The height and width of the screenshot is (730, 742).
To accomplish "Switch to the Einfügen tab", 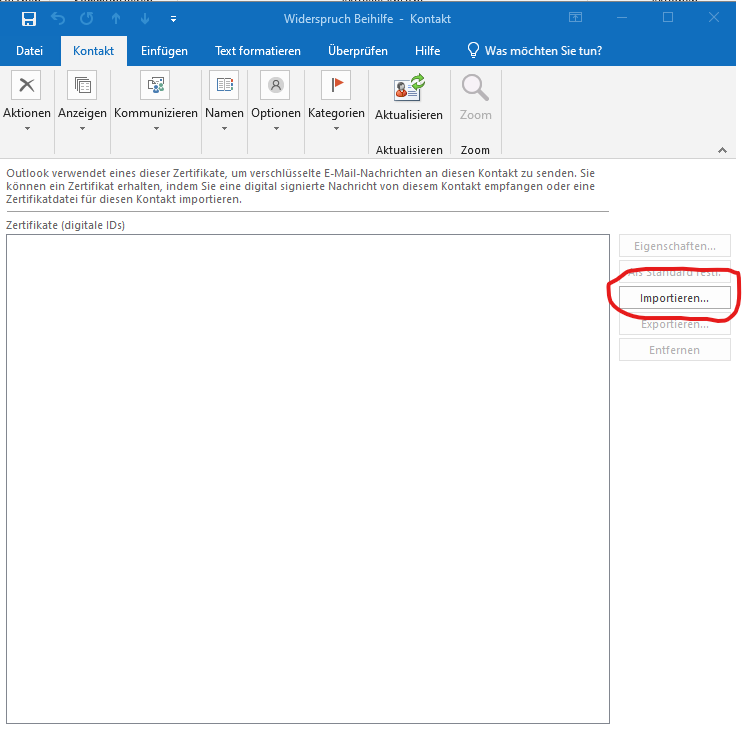I will [164, 51].
